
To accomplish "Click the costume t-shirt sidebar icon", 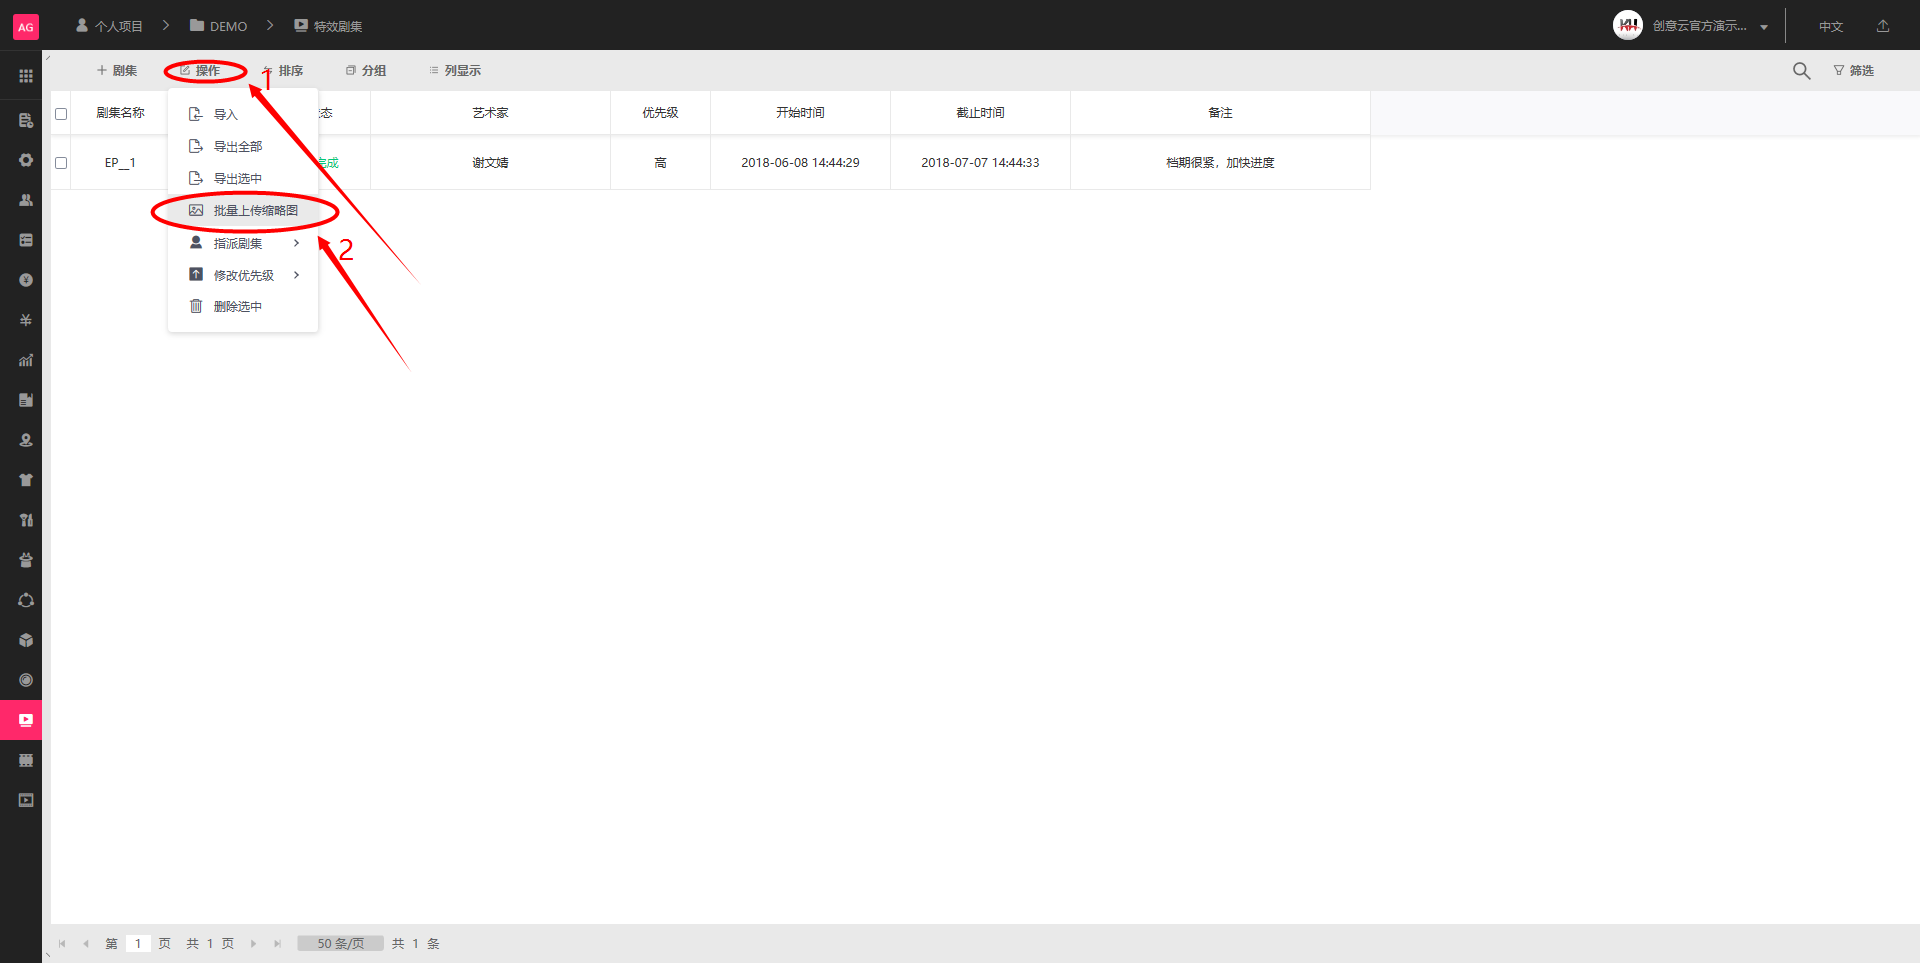I will pyautogui.click(x=26, y=480).
